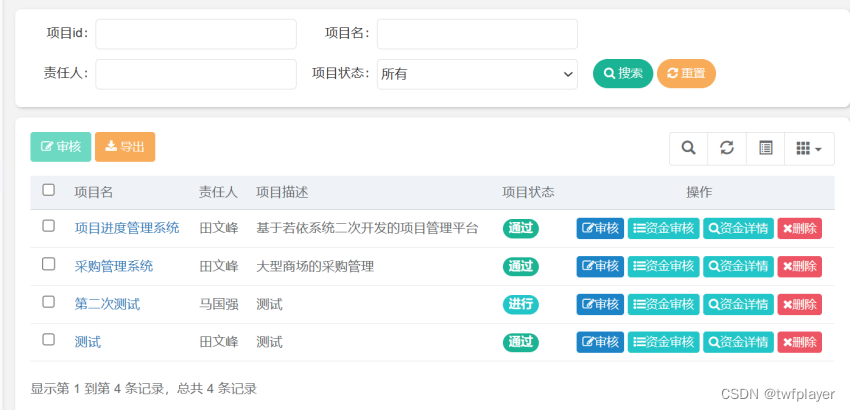The image size is (850, 411).
Task: Click 删除 in the 项目进度管理系统 row
Action: point(800,228)
